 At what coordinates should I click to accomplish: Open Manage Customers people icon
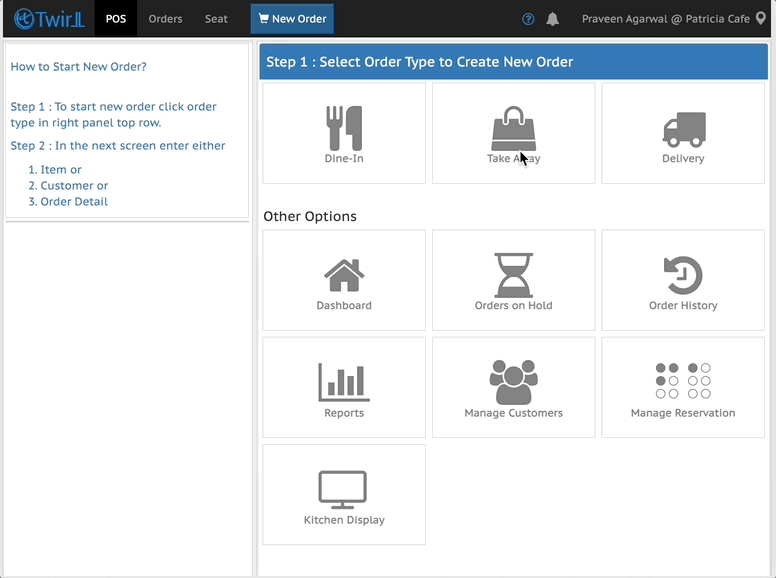[x=513, y=382]
